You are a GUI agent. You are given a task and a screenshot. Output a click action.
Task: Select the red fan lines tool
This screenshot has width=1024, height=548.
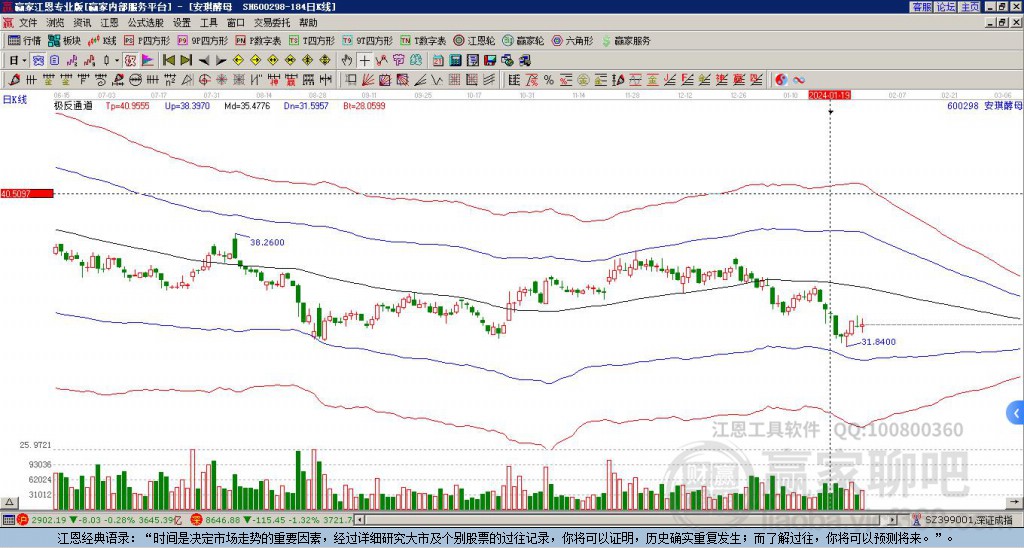[367, 80]
